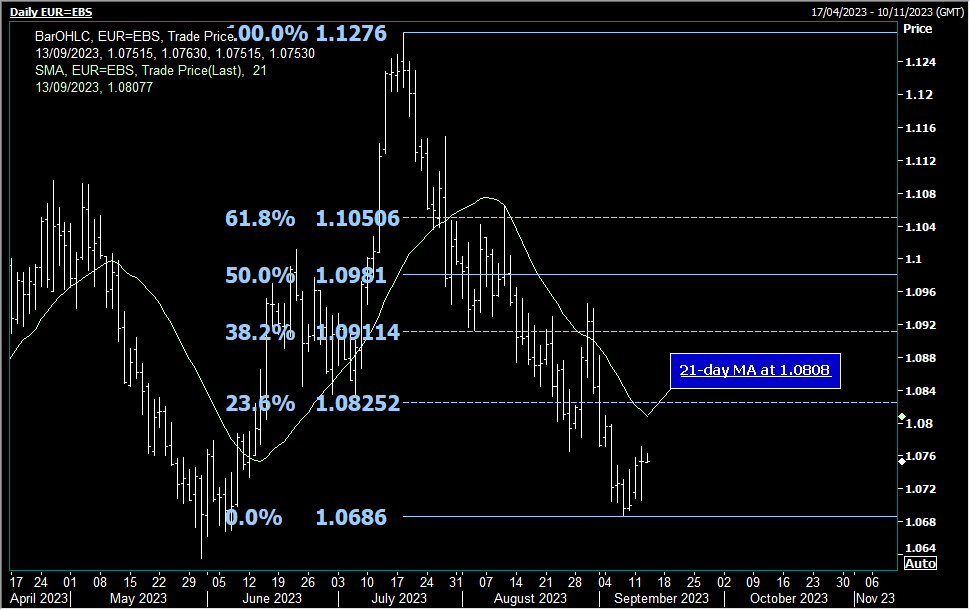
Task: Select the September 2023 label on the timeline
Action: click(x=660, y=597)
